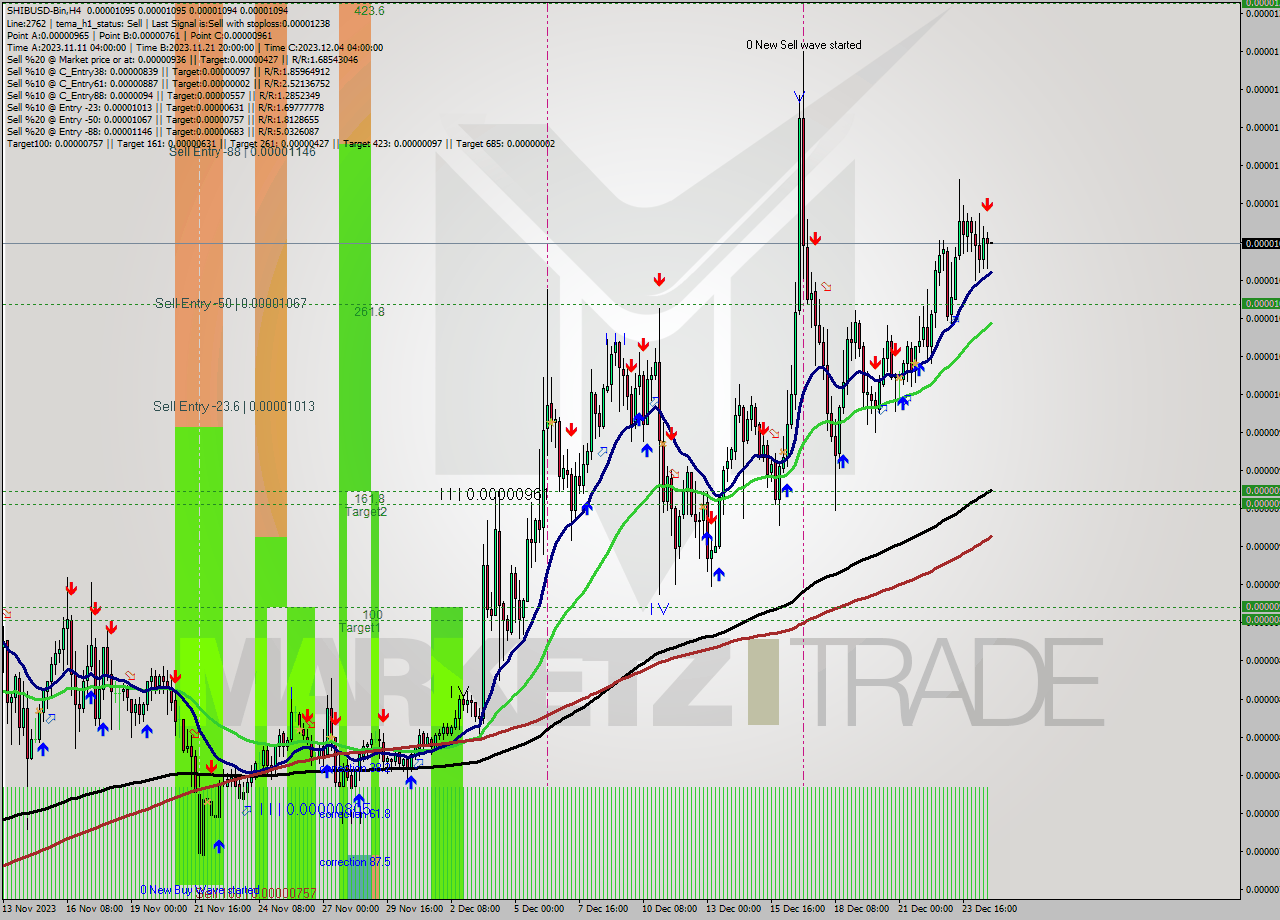This screenshot has height=920, width=1280.
Task: Click the '18 Dec 08:00' time label
Action: coord(862,909)
